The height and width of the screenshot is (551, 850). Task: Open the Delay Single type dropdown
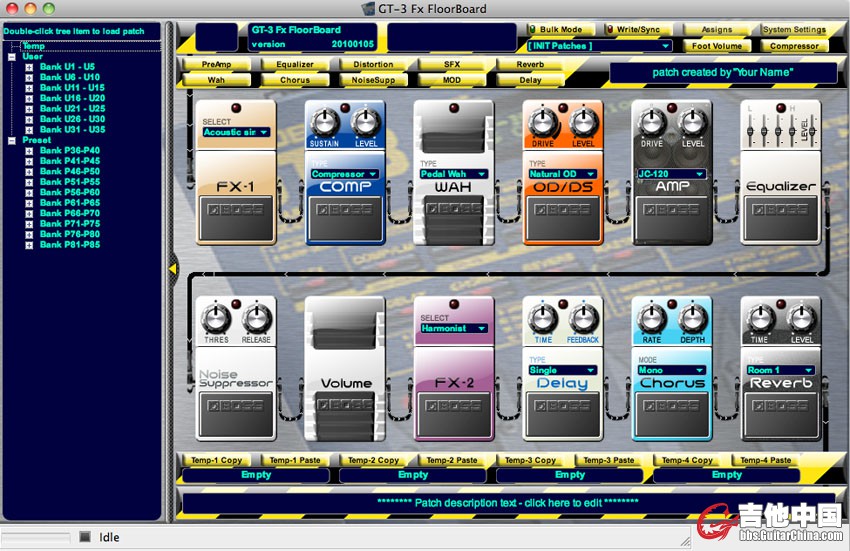tap(563, 370)
